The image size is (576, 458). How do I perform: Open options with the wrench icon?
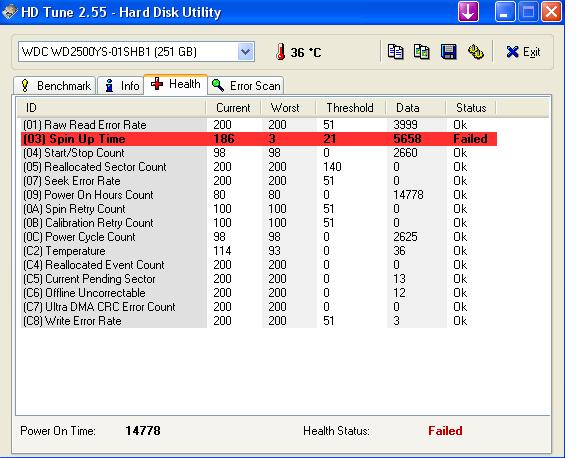(476, 52)
